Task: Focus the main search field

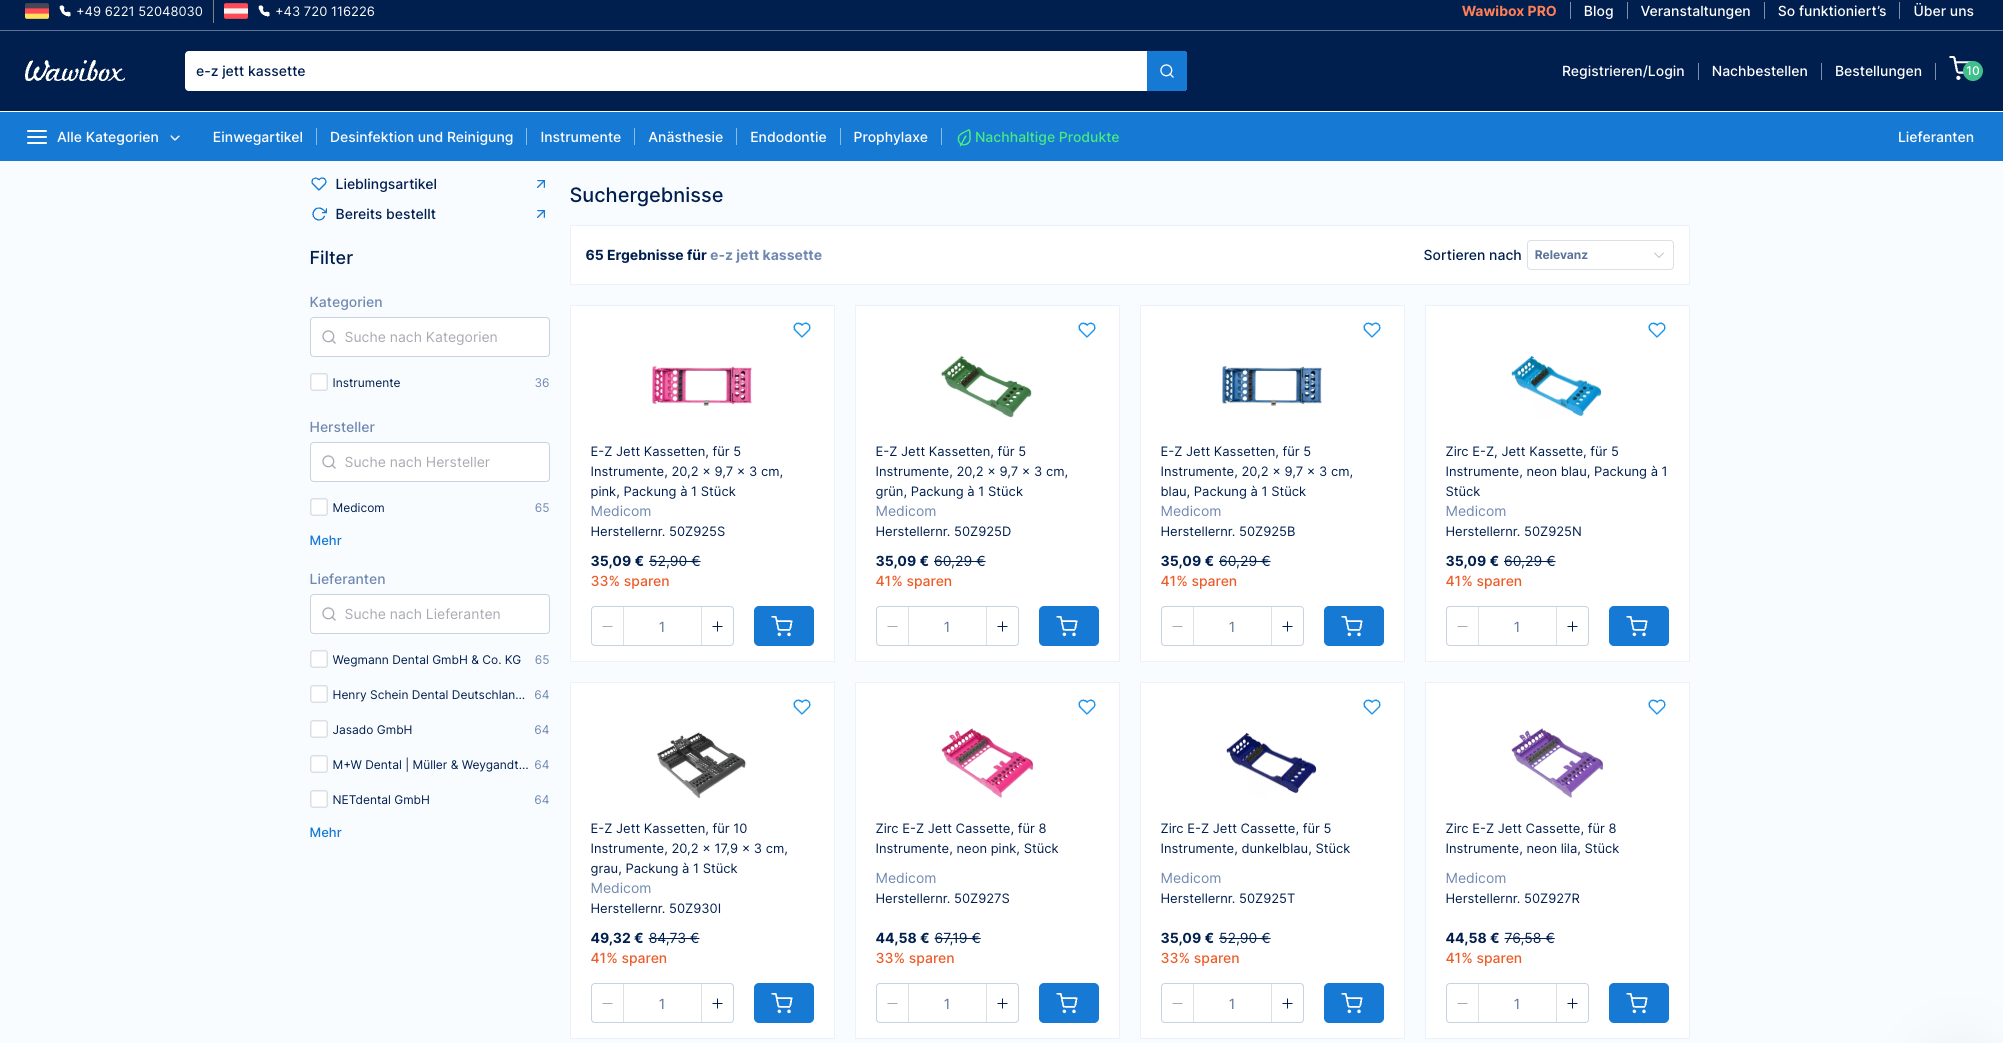Action: [x=666, y=71]
